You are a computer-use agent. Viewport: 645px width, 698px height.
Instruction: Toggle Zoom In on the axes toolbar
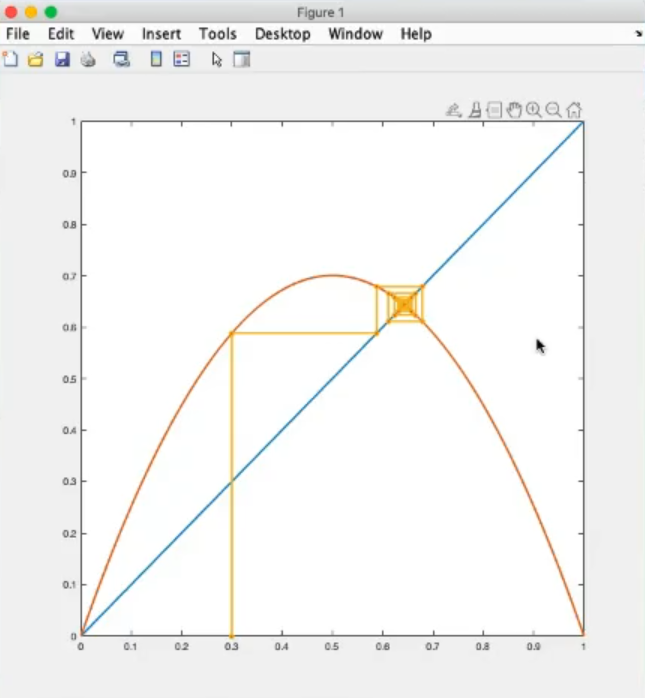pyautogui.click(x=534, y=110)
